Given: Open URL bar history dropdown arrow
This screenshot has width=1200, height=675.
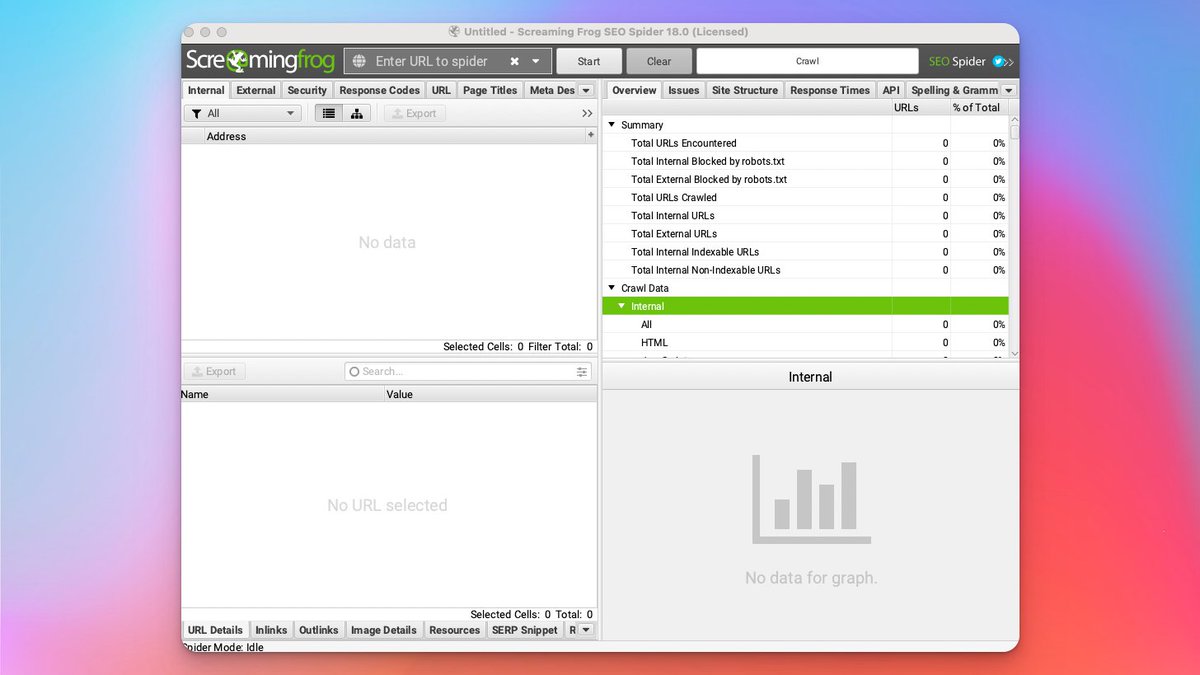Looking at the screenshot, I should [x=536, y=61].
